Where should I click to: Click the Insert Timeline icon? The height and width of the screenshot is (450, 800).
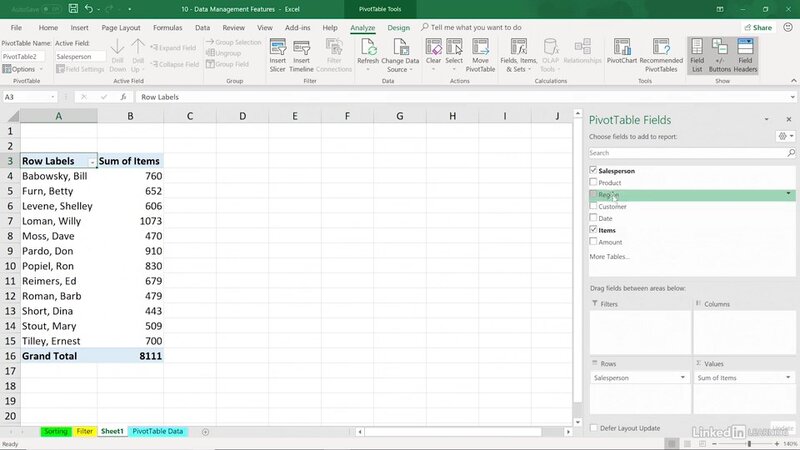pos(304,57)
